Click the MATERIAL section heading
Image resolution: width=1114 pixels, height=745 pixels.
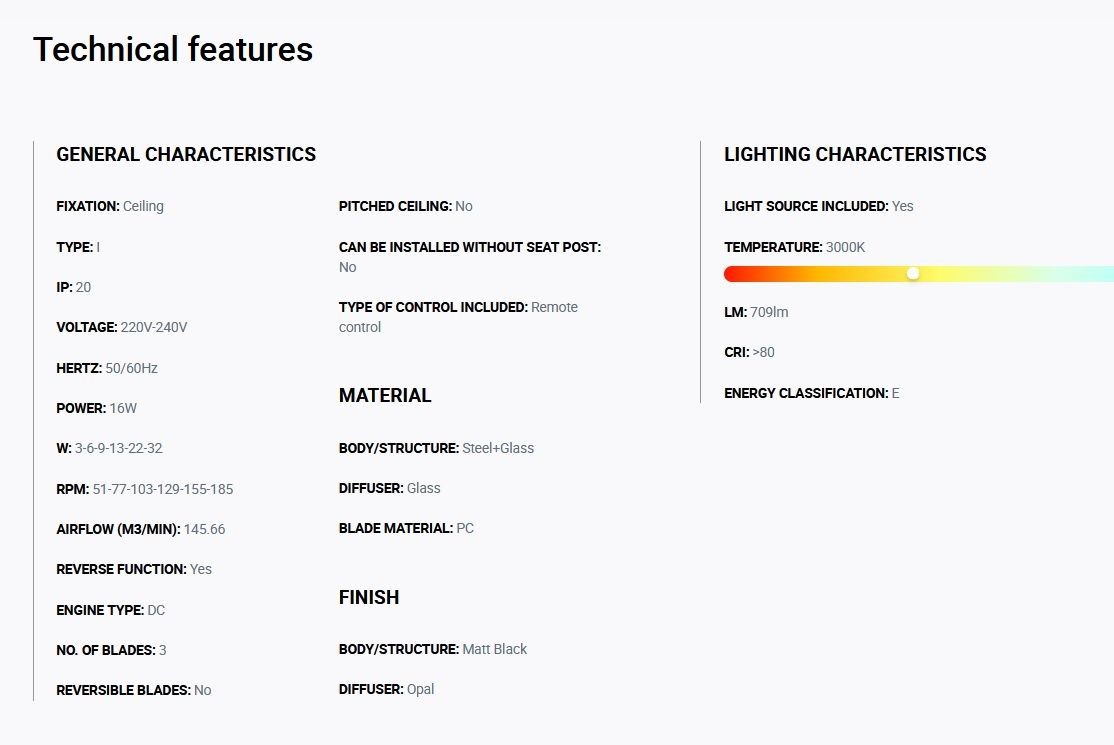(385, 396)
